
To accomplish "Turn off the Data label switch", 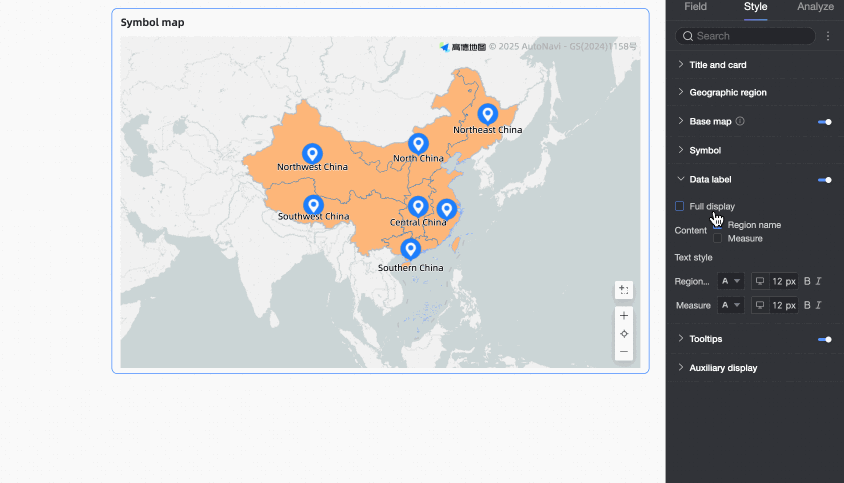I will 825,180.
